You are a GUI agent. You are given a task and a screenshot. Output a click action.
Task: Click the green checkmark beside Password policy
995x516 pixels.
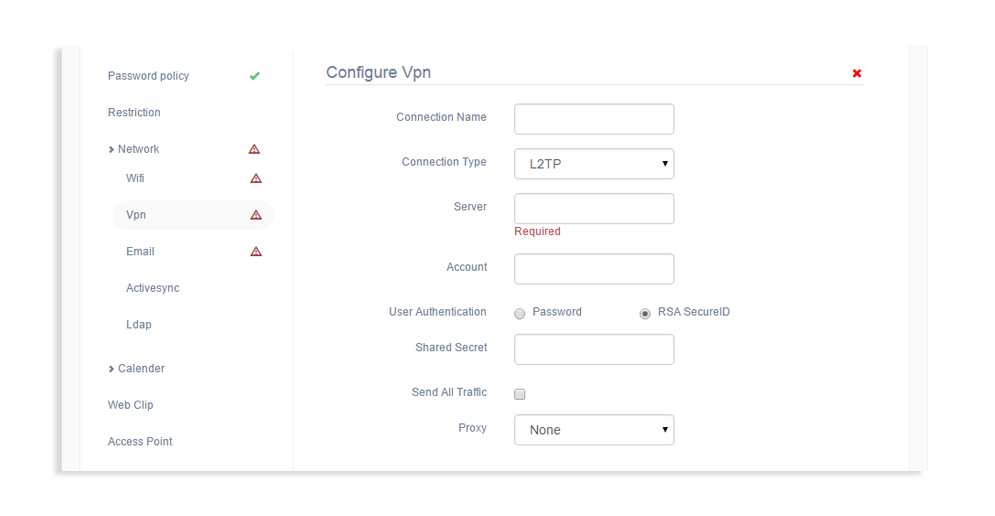click(x=255, y=76)
